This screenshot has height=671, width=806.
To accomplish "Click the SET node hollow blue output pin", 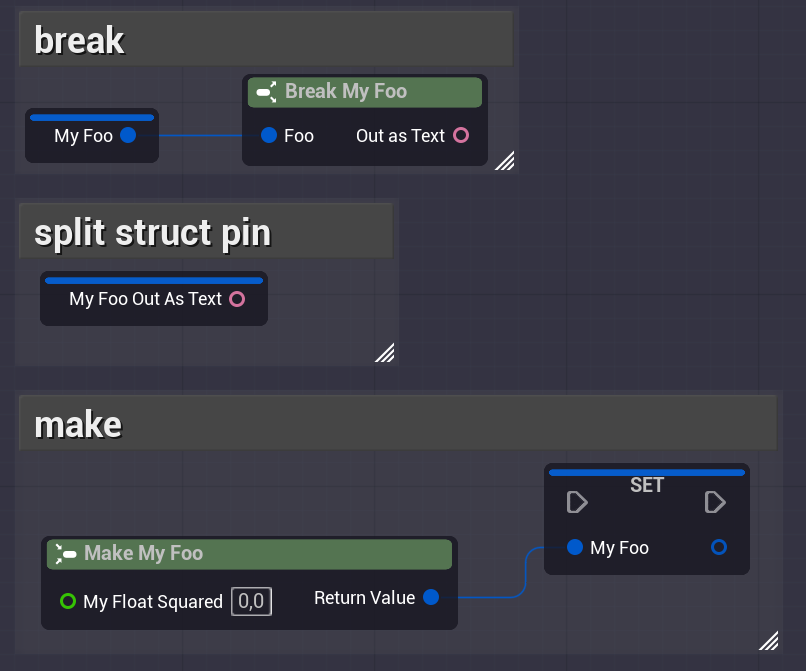I will 719,547.
